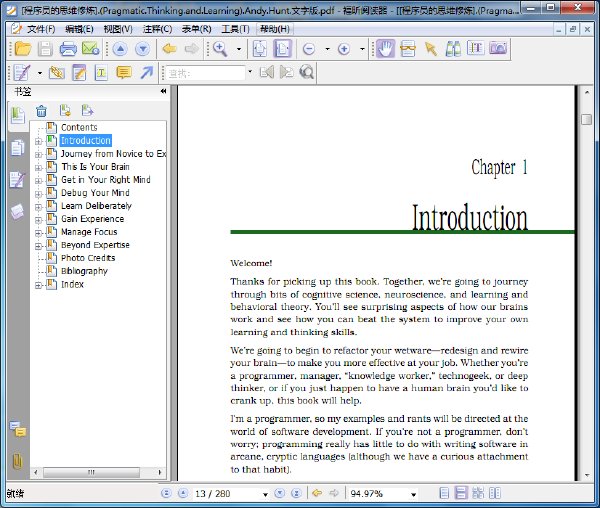Go to previous page with the up arrow

click(x=120, y=49)
